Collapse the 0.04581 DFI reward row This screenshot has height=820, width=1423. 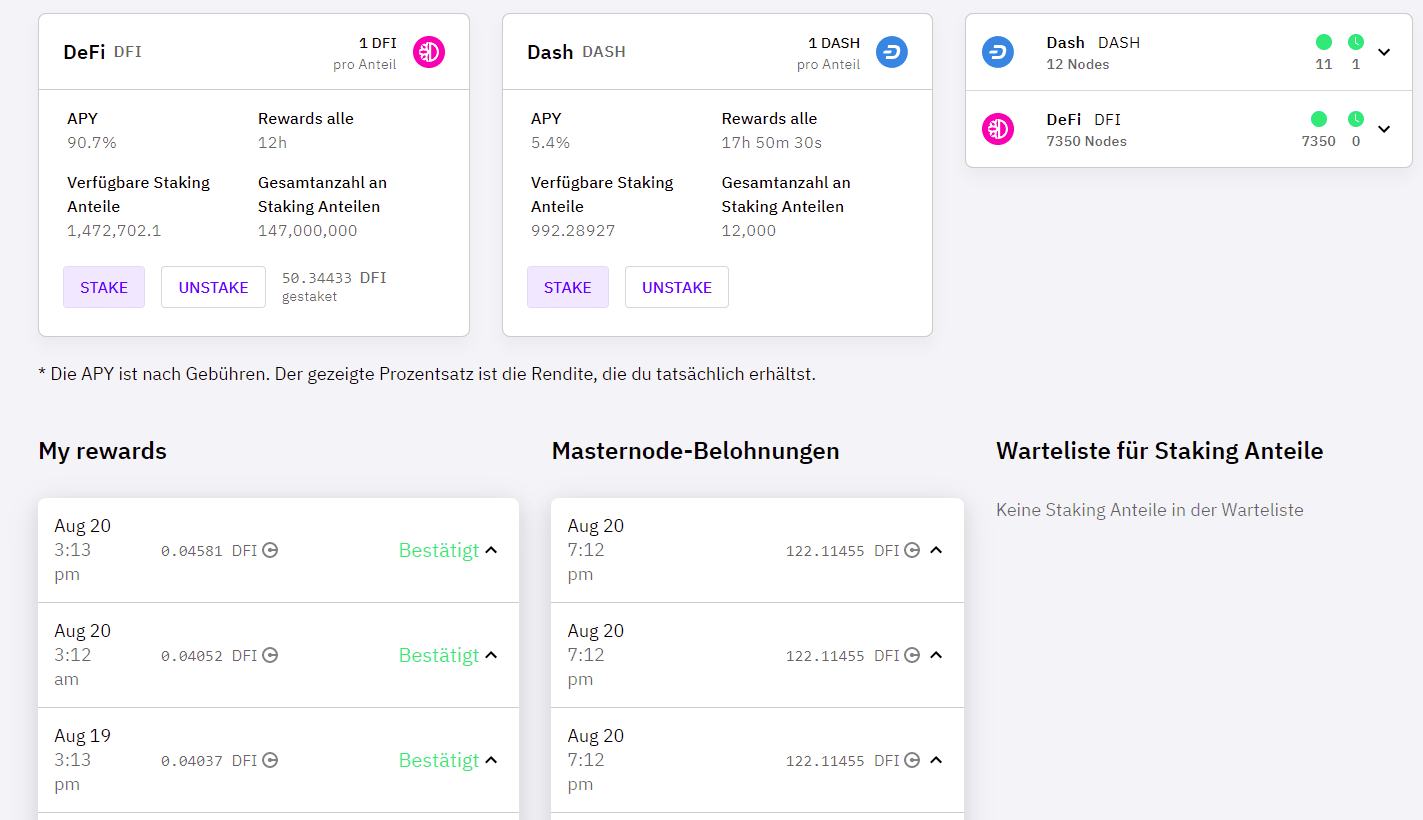pyautogui.click(x=491, y=550)
